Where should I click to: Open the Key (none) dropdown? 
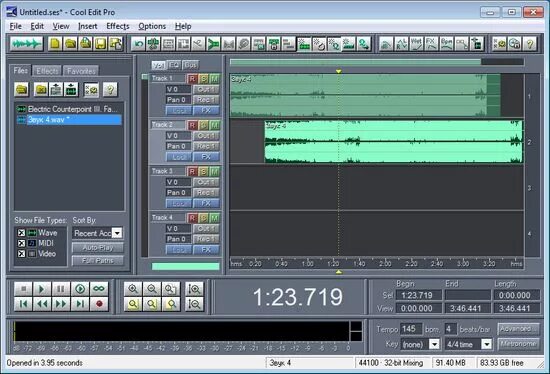point(434,344)
